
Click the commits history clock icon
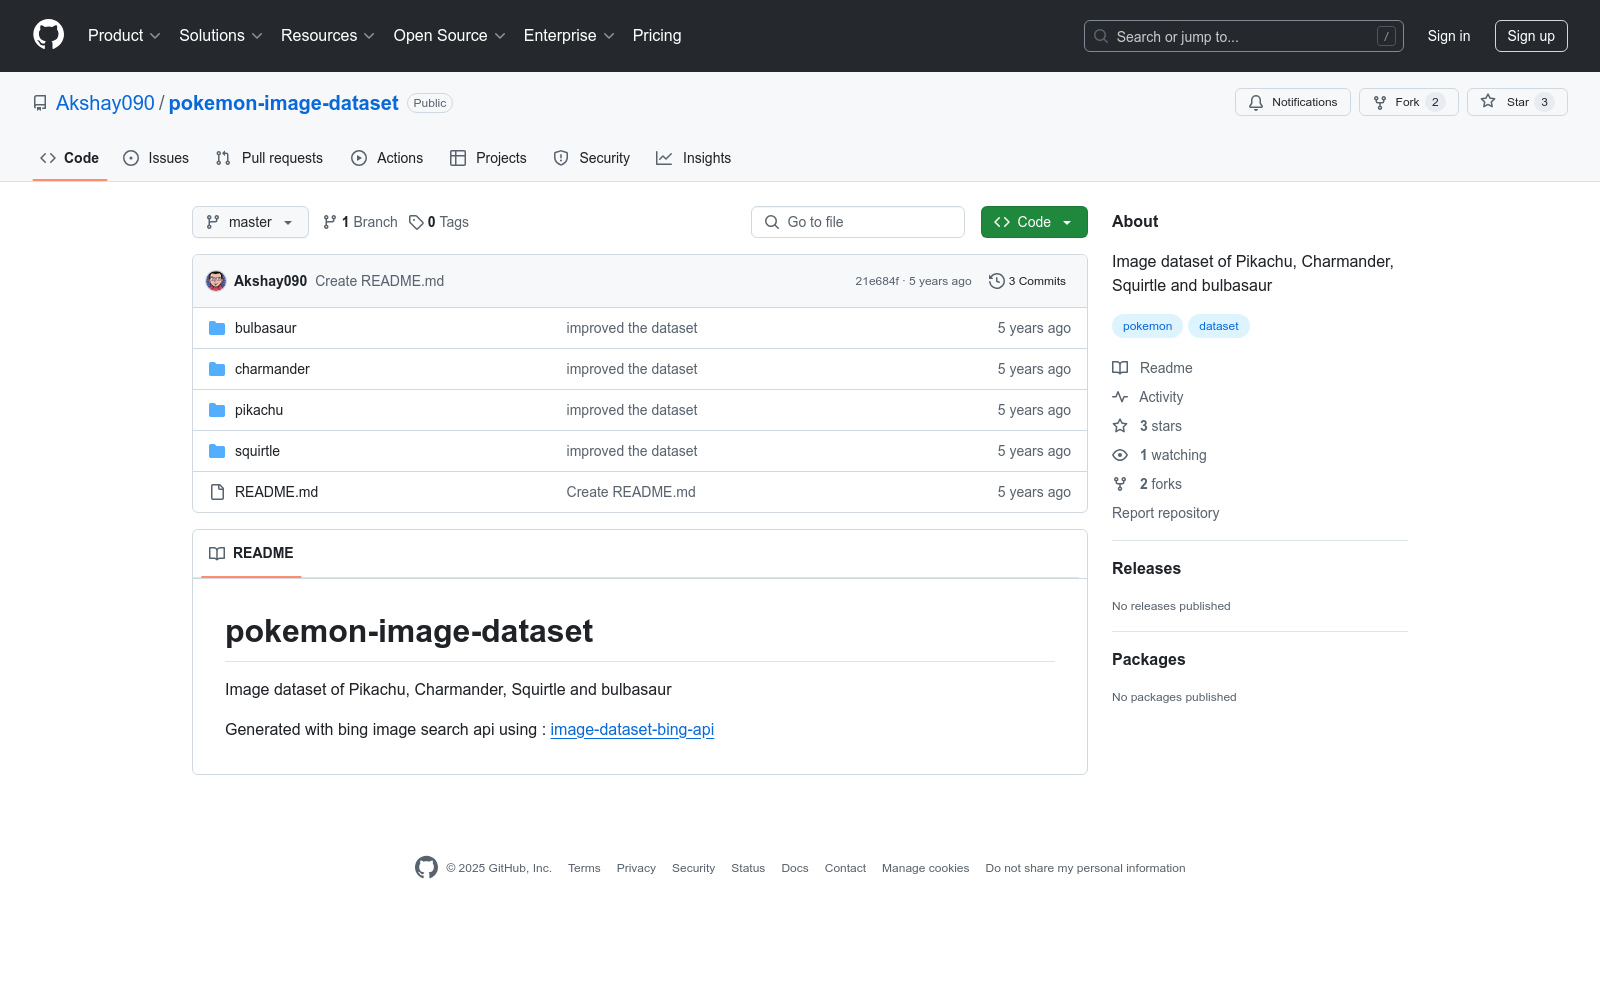point(996,281)
